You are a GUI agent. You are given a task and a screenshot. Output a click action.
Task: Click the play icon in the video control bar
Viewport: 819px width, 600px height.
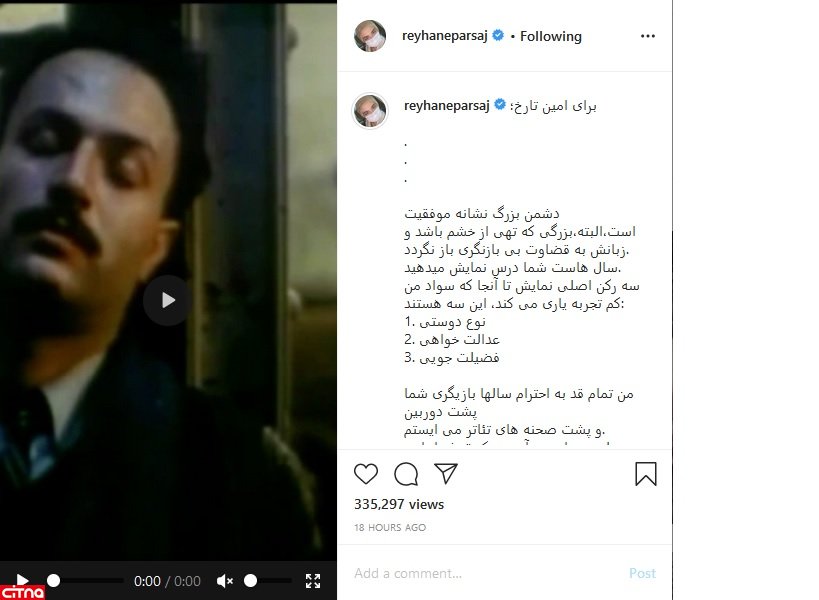tap(22, 580)
